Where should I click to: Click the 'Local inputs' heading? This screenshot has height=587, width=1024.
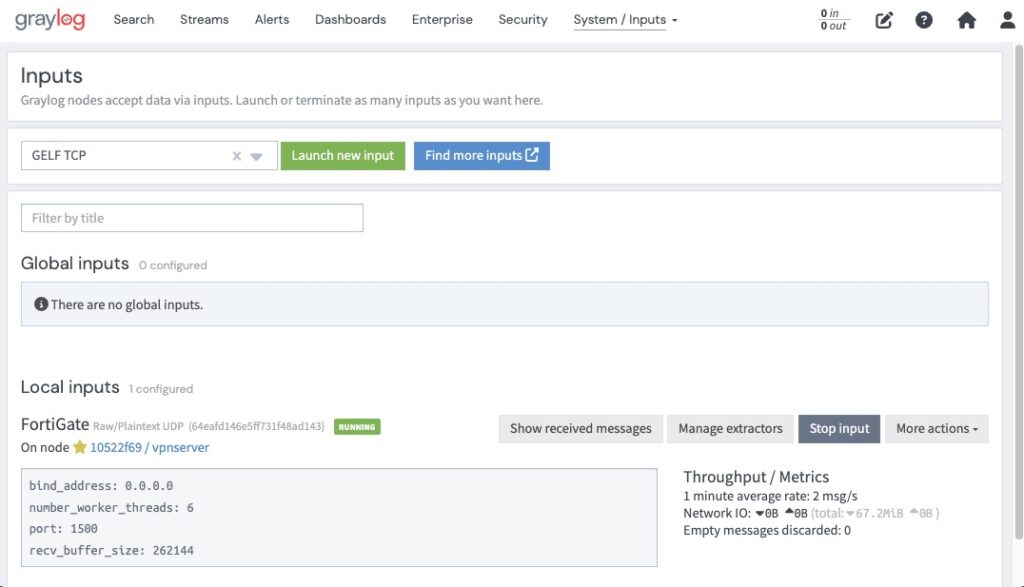coord(70,387)
